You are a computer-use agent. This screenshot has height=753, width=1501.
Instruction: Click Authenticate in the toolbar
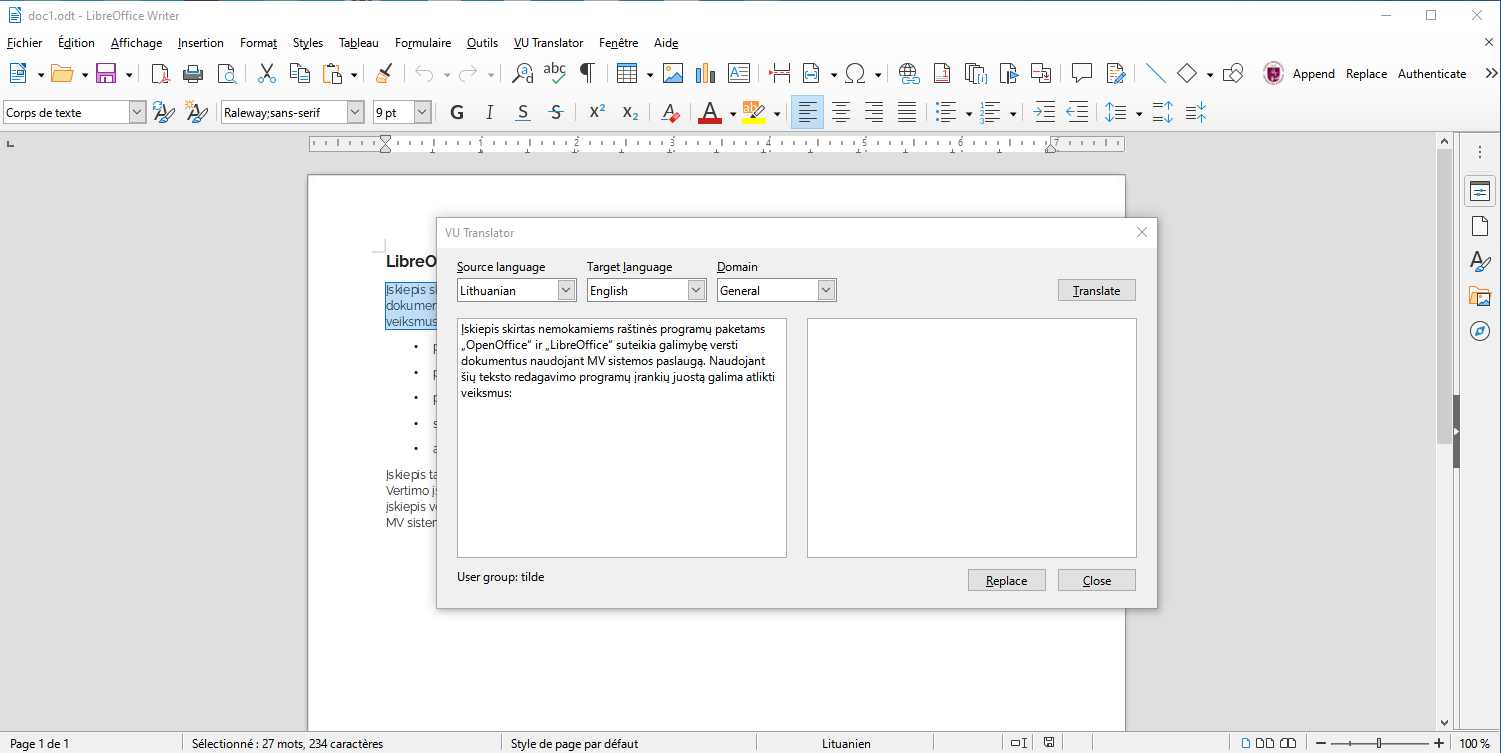click(x=1432, y=74)
